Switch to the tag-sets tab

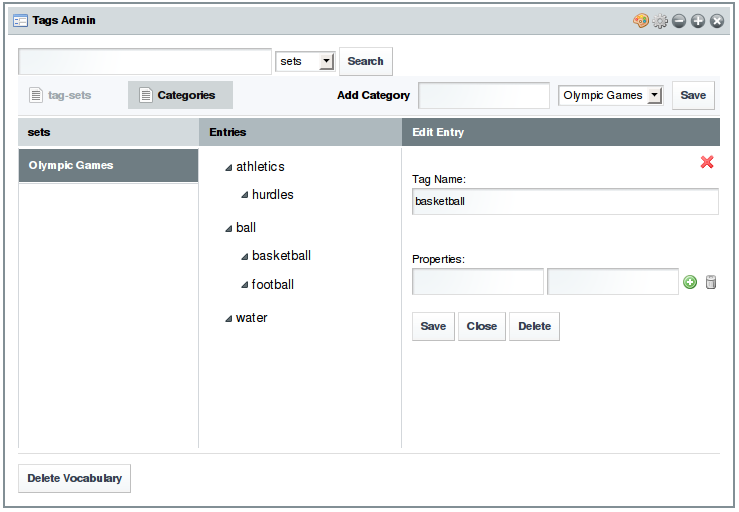coord(60,95)
